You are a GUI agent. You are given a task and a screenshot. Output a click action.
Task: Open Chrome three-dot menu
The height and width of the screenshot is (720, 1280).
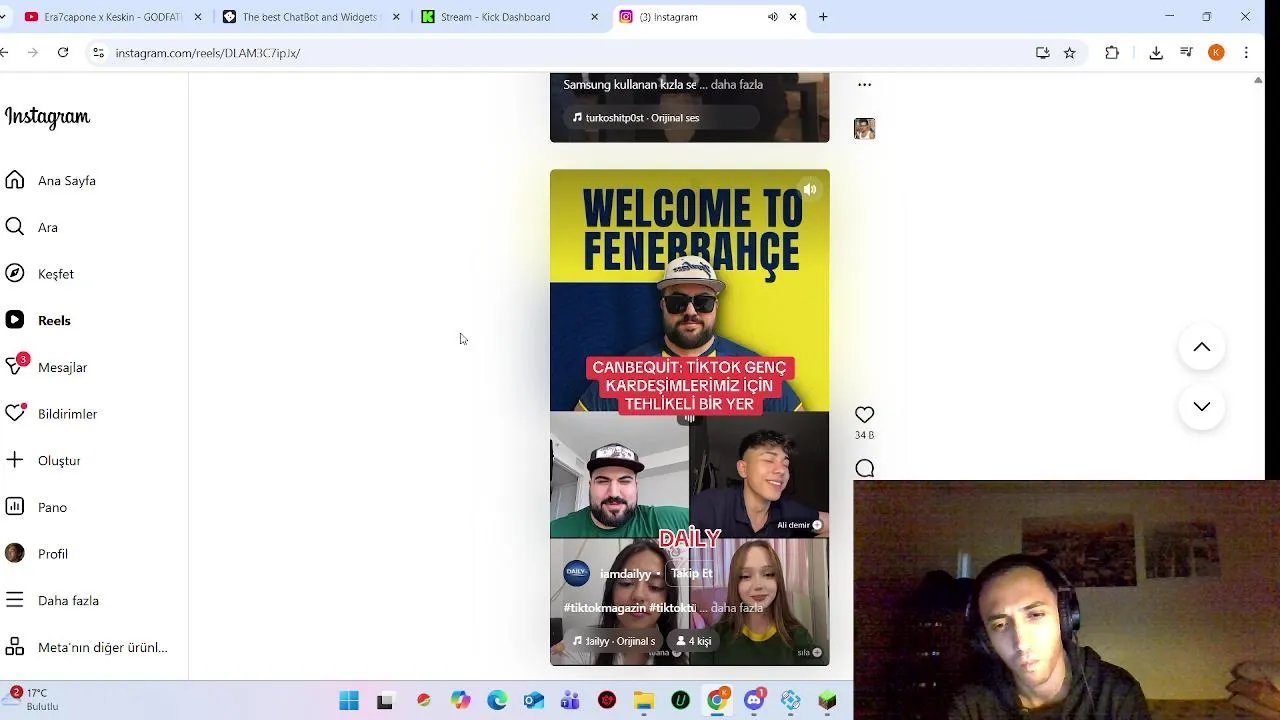click(x=1246, y=53)
